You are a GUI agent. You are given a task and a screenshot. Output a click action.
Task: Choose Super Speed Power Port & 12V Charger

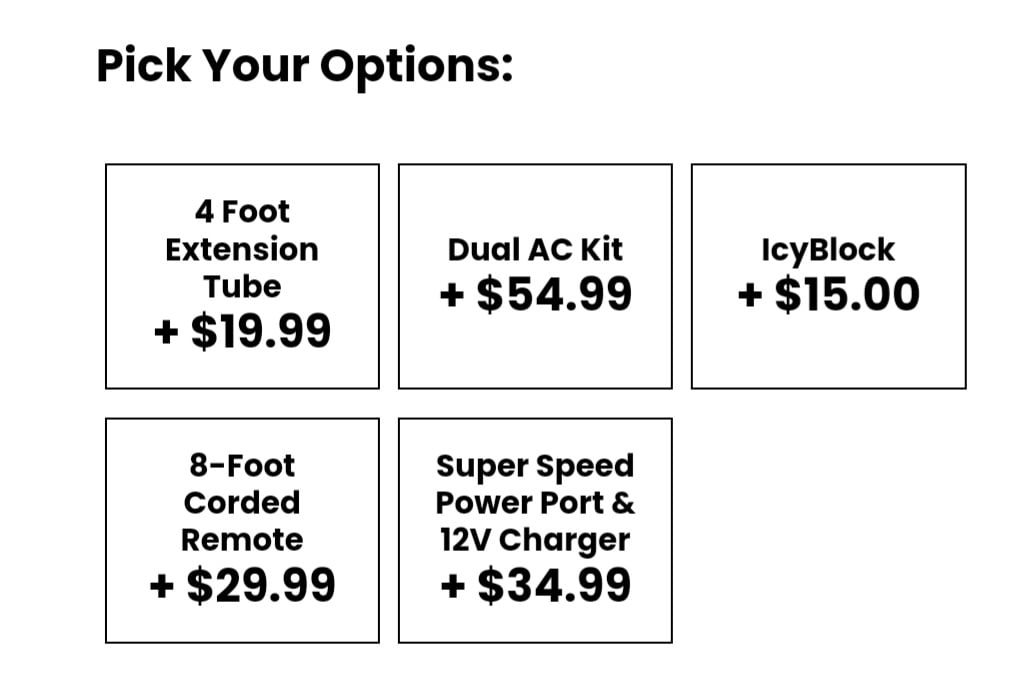(x=535, y=531)
